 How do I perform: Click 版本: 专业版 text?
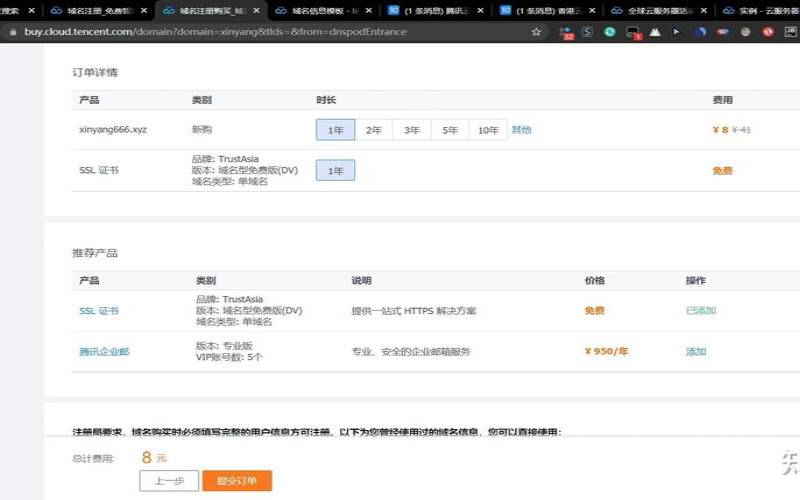pos(224,346)
